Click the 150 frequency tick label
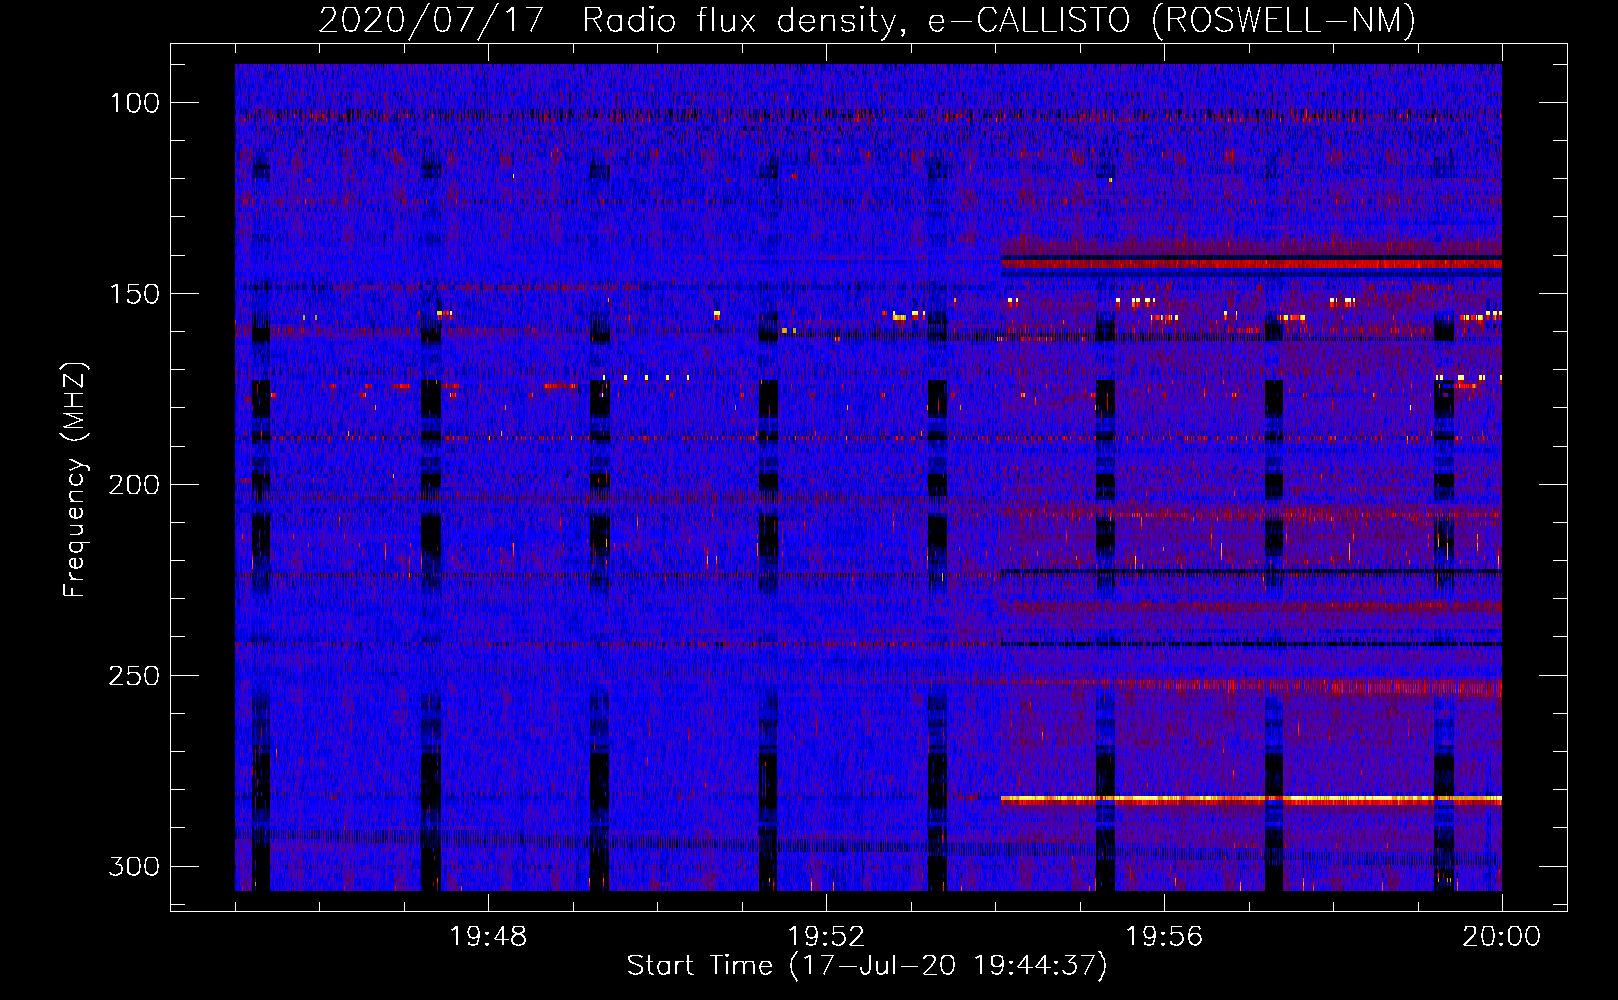The width and height of the screenshot is (1618, 1000). 134,294
